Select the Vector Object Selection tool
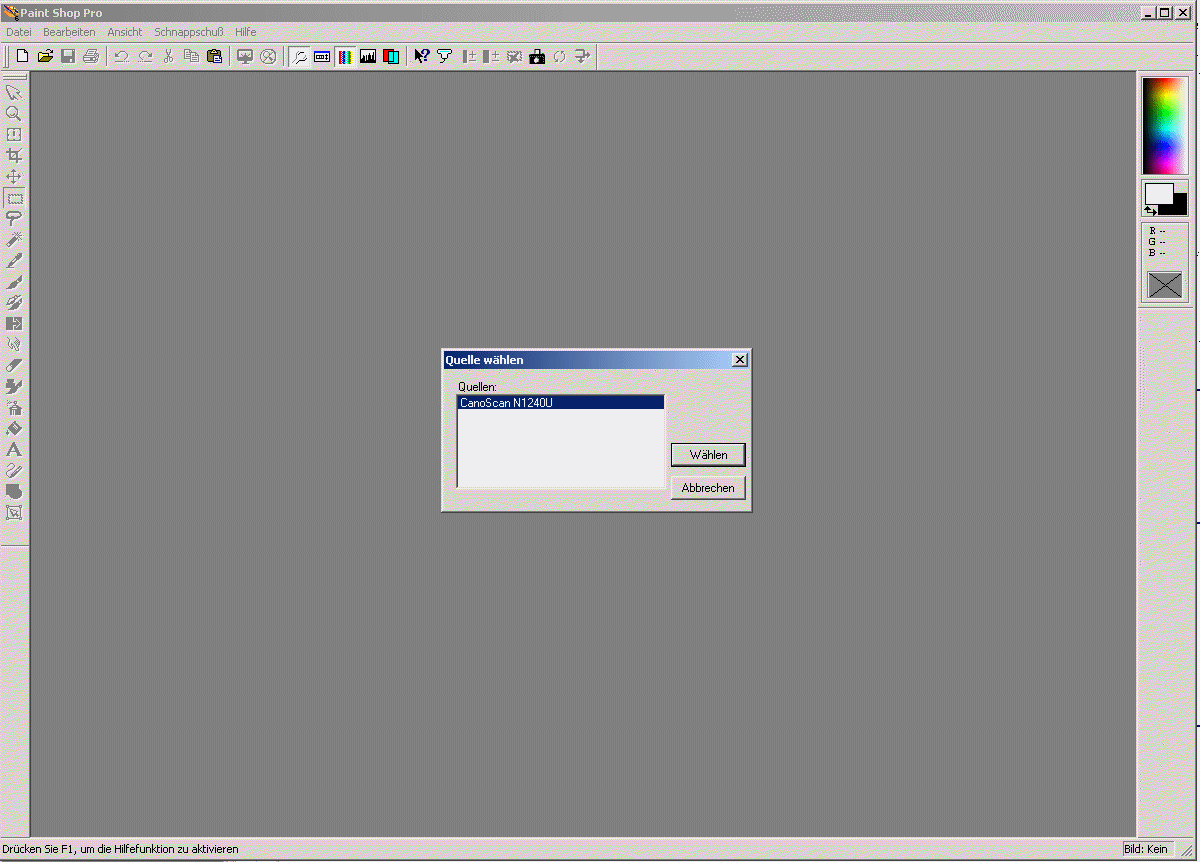 14,512
